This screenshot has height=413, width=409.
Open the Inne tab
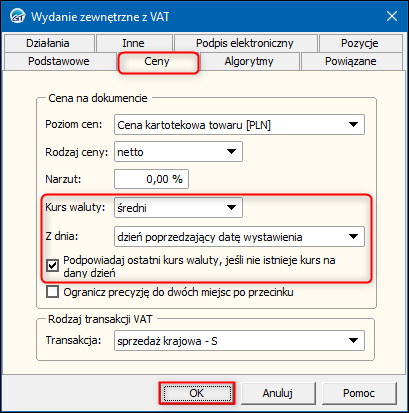(x=134, y=43)
